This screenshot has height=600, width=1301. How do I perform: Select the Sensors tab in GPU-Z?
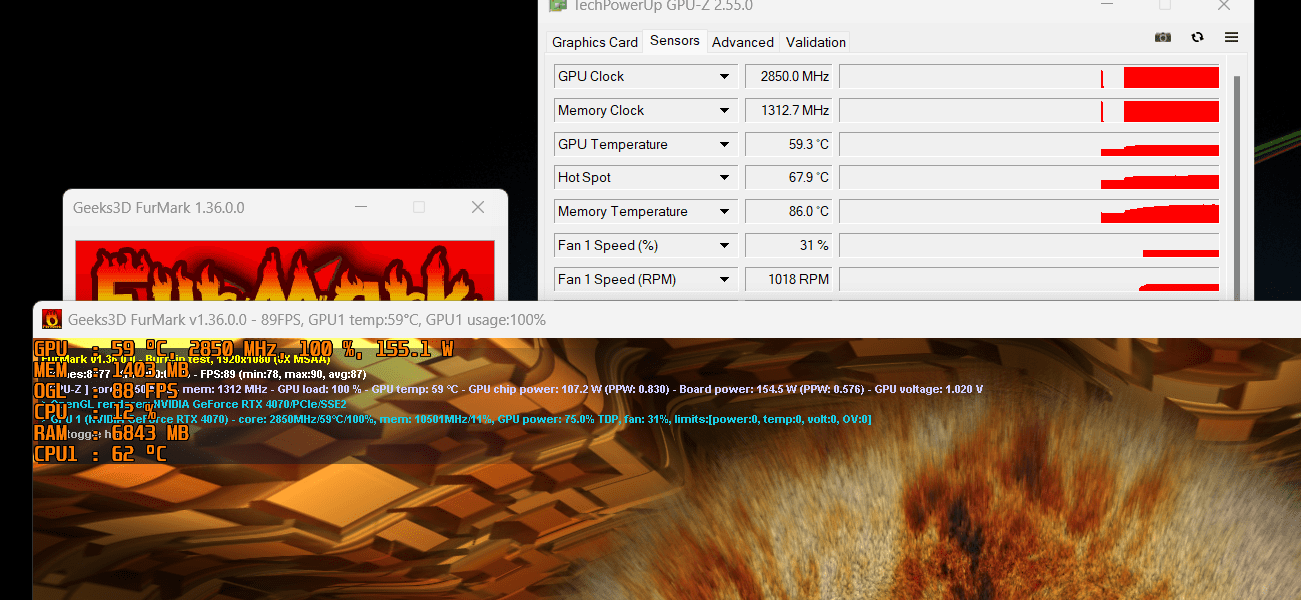[x=675, y=41]
